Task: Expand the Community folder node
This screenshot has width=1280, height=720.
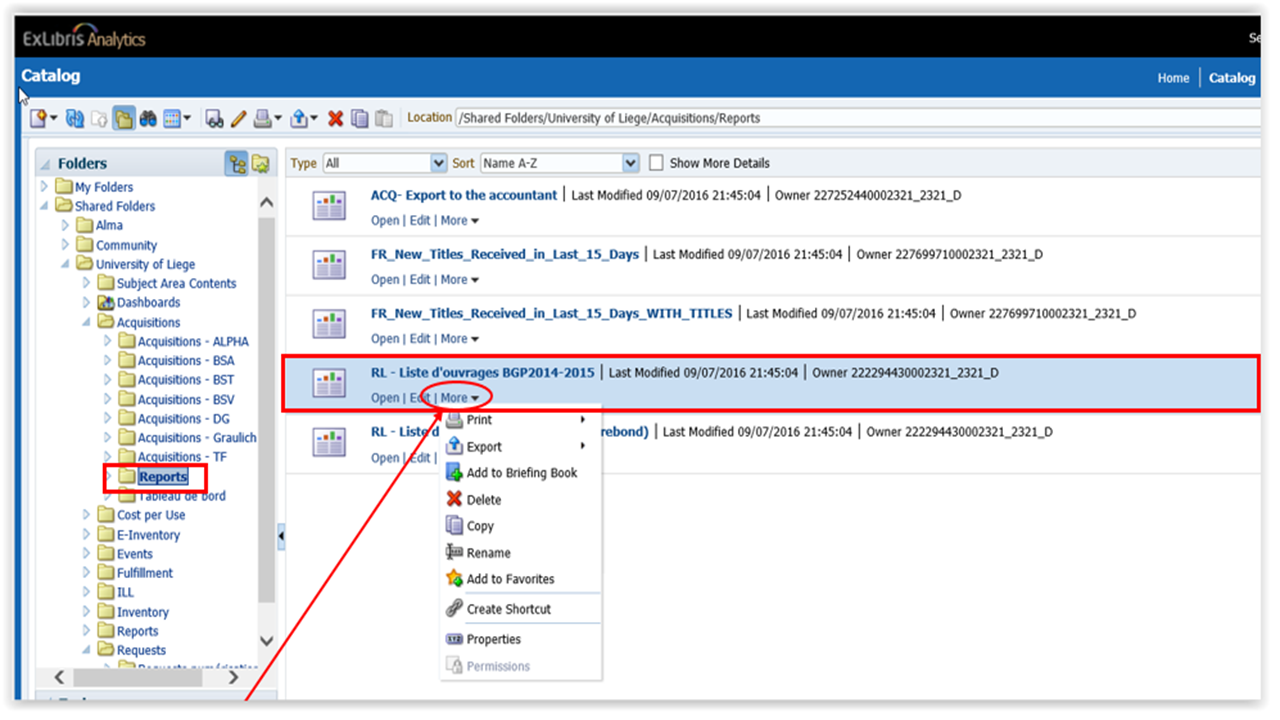Action: pyautogui.click(x=65, y=244)
